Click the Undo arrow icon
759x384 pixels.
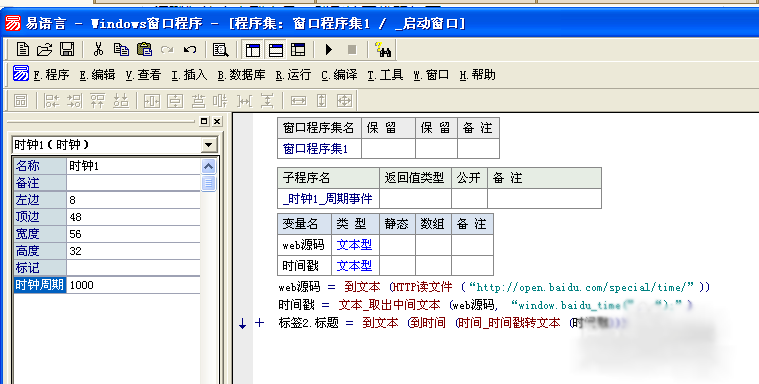[190, 49]
